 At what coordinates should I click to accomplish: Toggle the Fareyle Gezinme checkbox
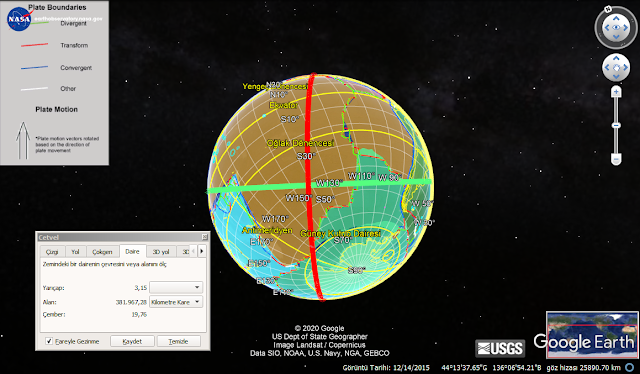pyautogui.click(x=49, y=341)
